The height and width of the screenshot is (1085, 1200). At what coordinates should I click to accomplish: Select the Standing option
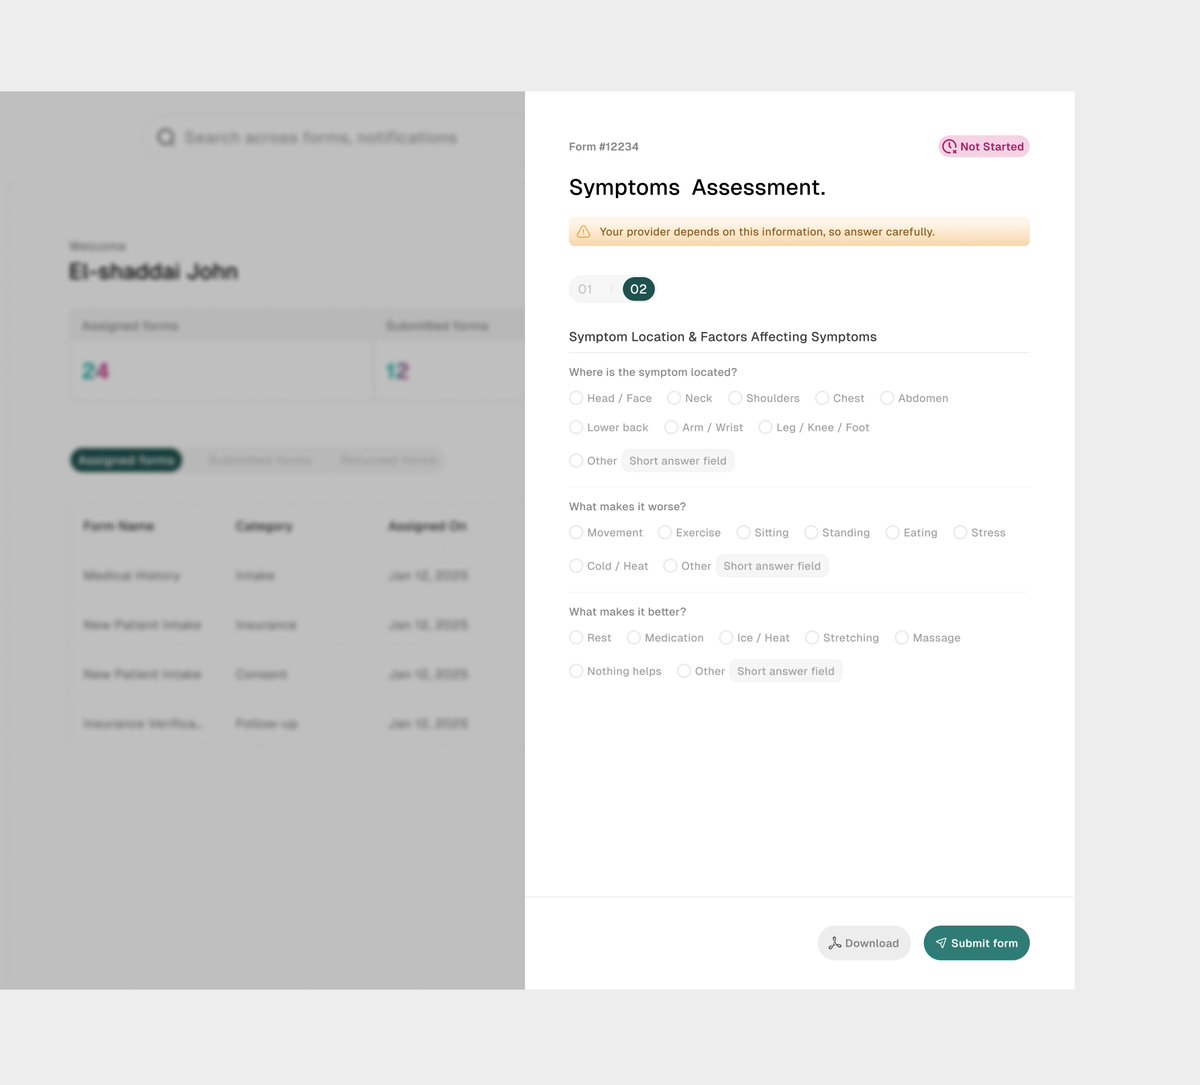pyautogui.click(x=811, y=533)
